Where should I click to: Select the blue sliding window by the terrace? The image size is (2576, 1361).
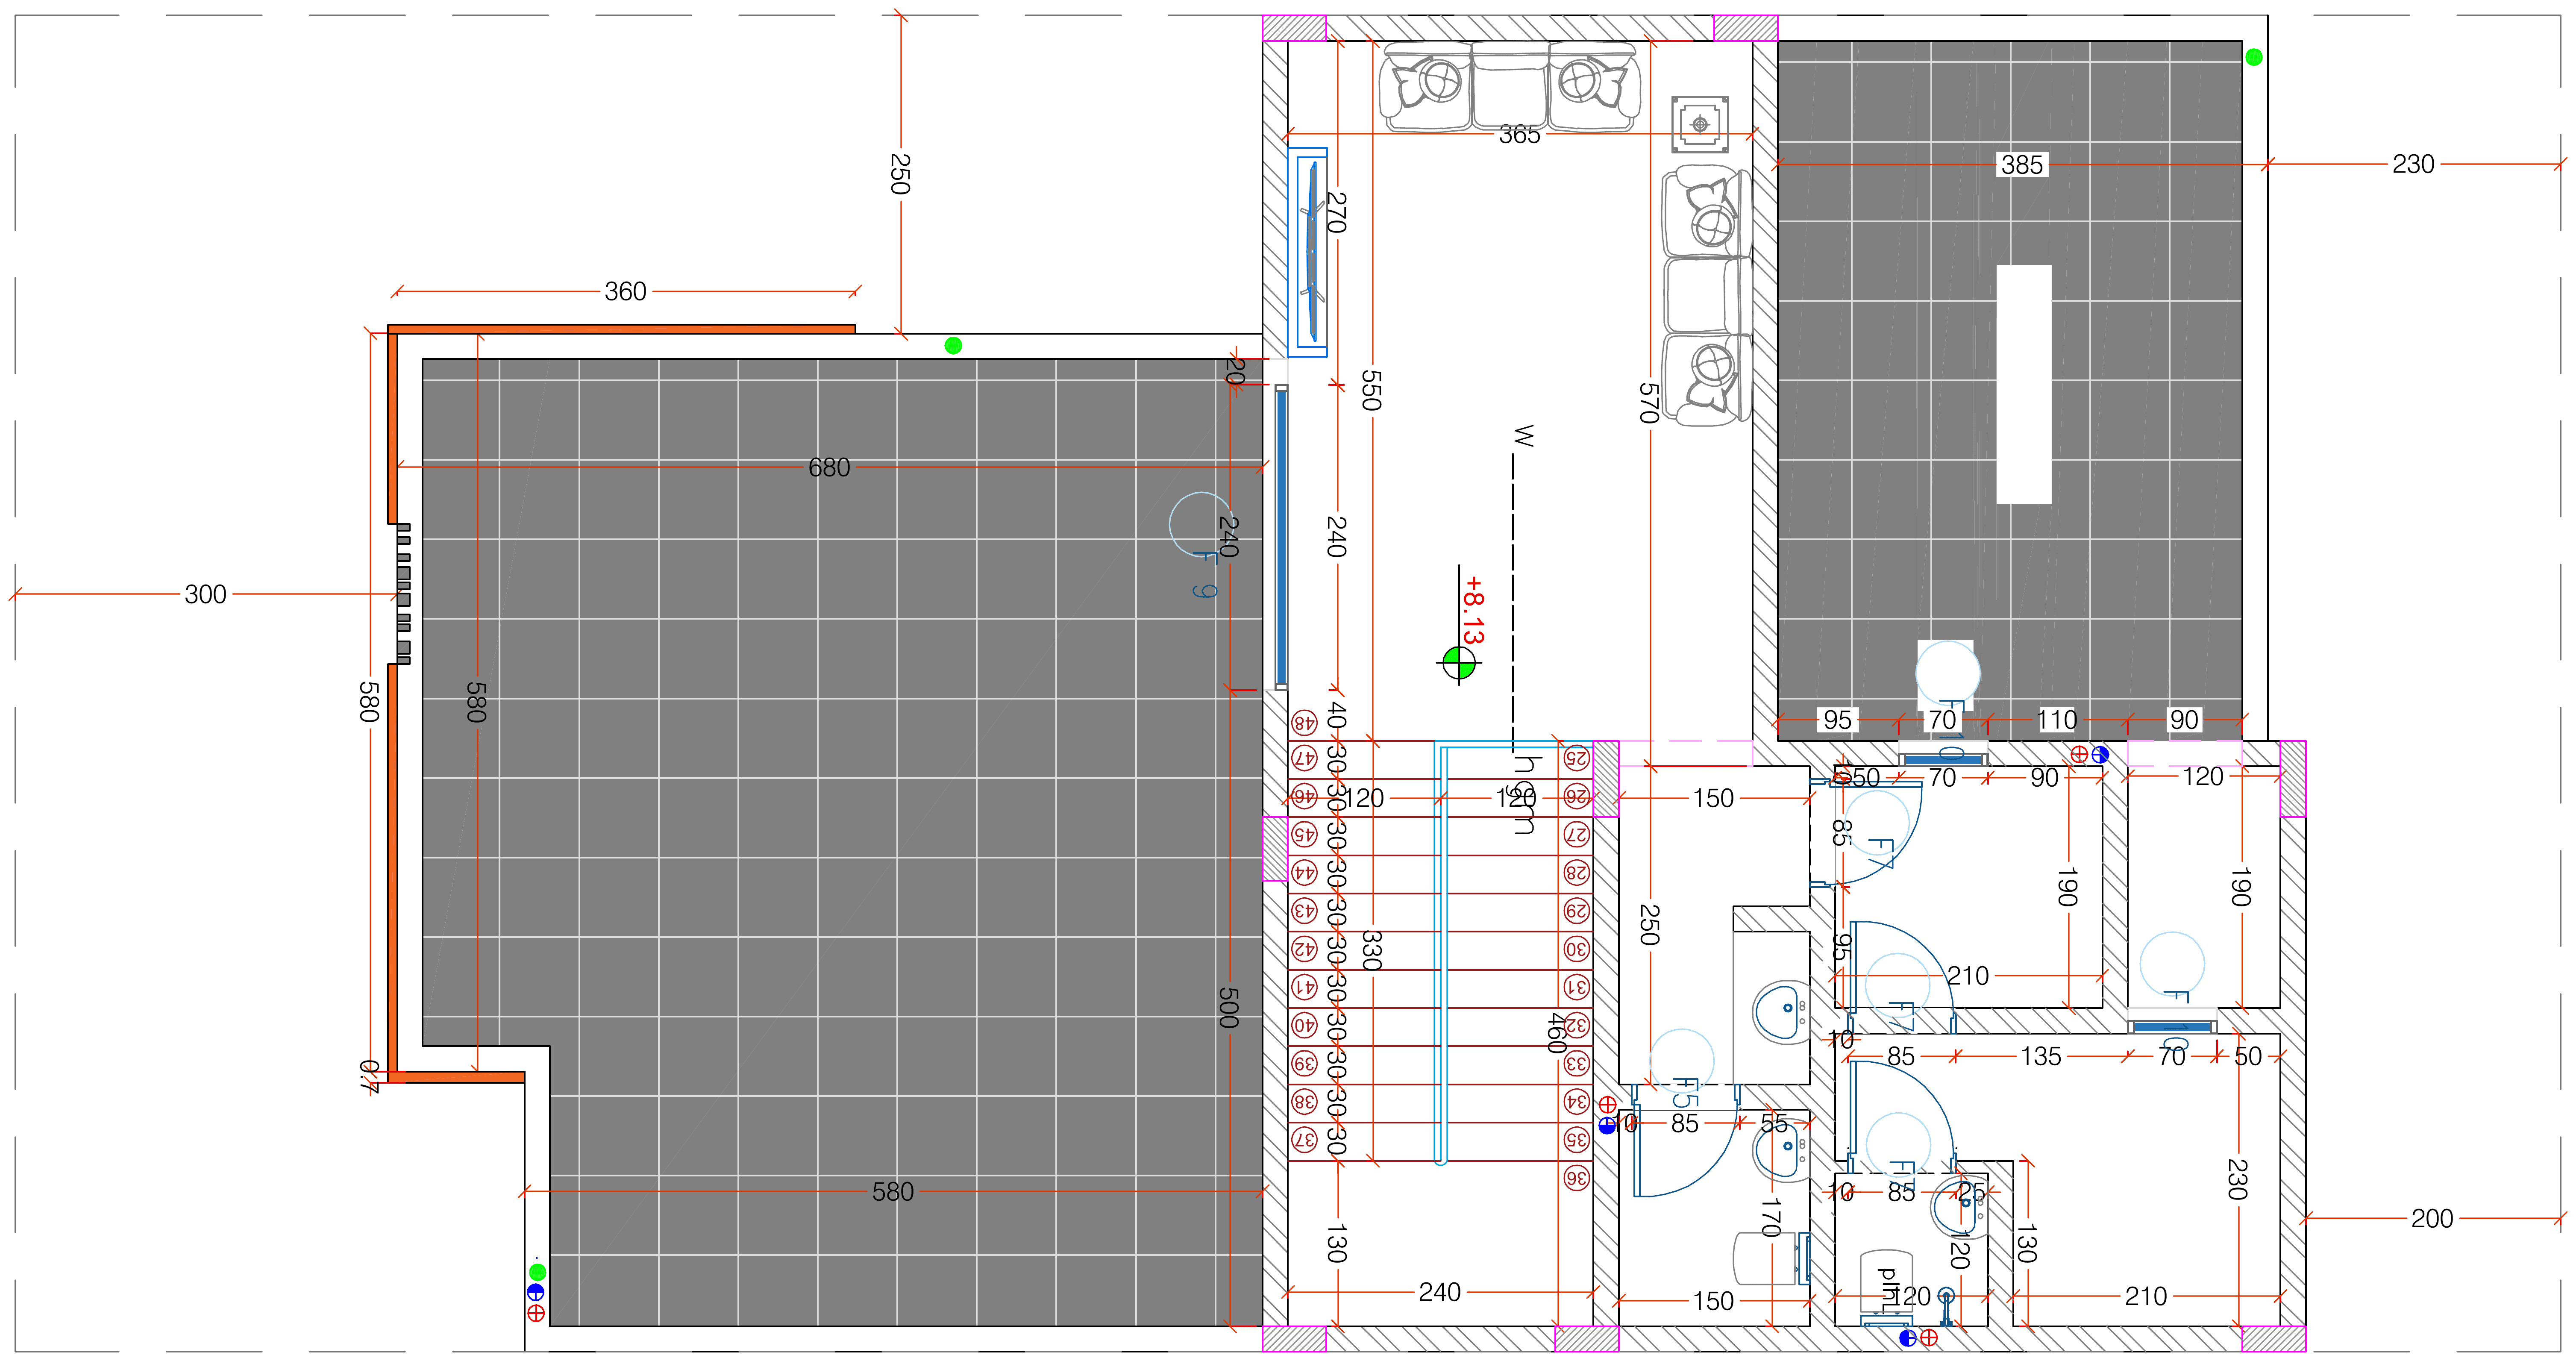[1281, 537]
